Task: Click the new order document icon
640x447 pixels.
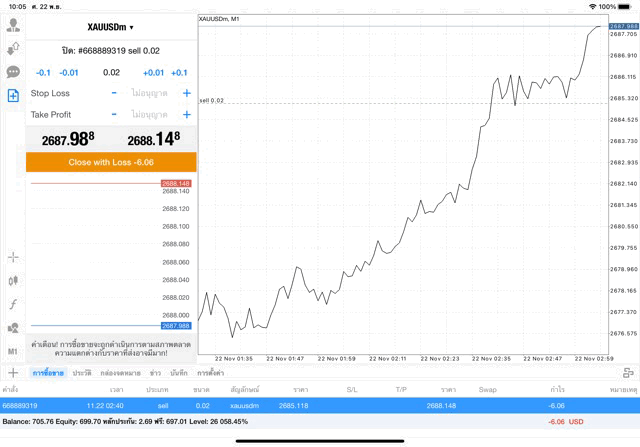Action: pyautogui.click(x=13, y=96)
